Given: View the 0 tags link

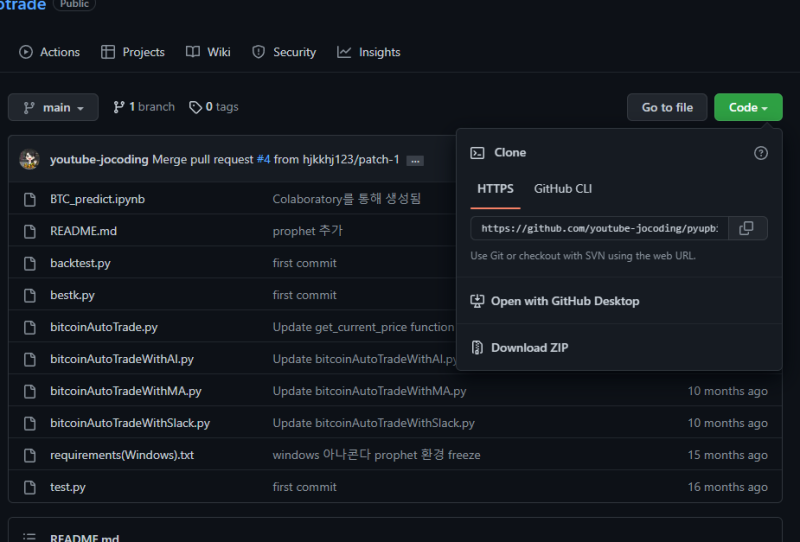Looking at the screenshot, I should click(214, 107).
